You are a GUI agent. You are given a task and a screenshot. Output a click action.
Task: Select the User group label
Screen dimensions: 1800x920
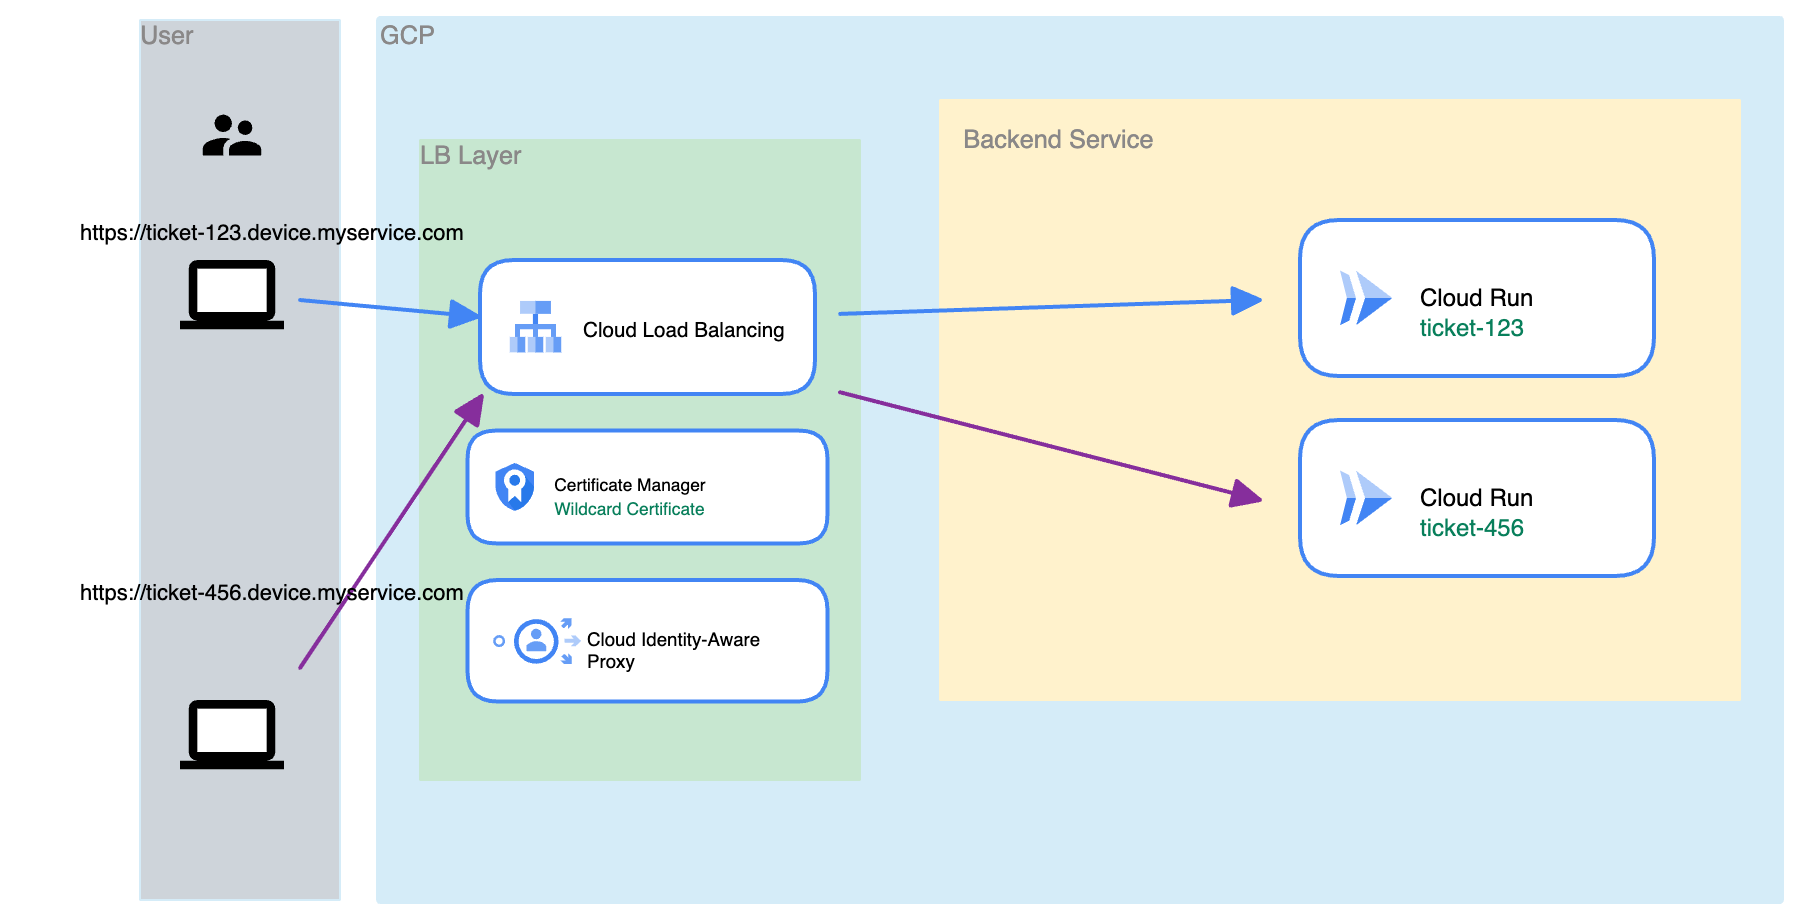[x=166, y=36]
